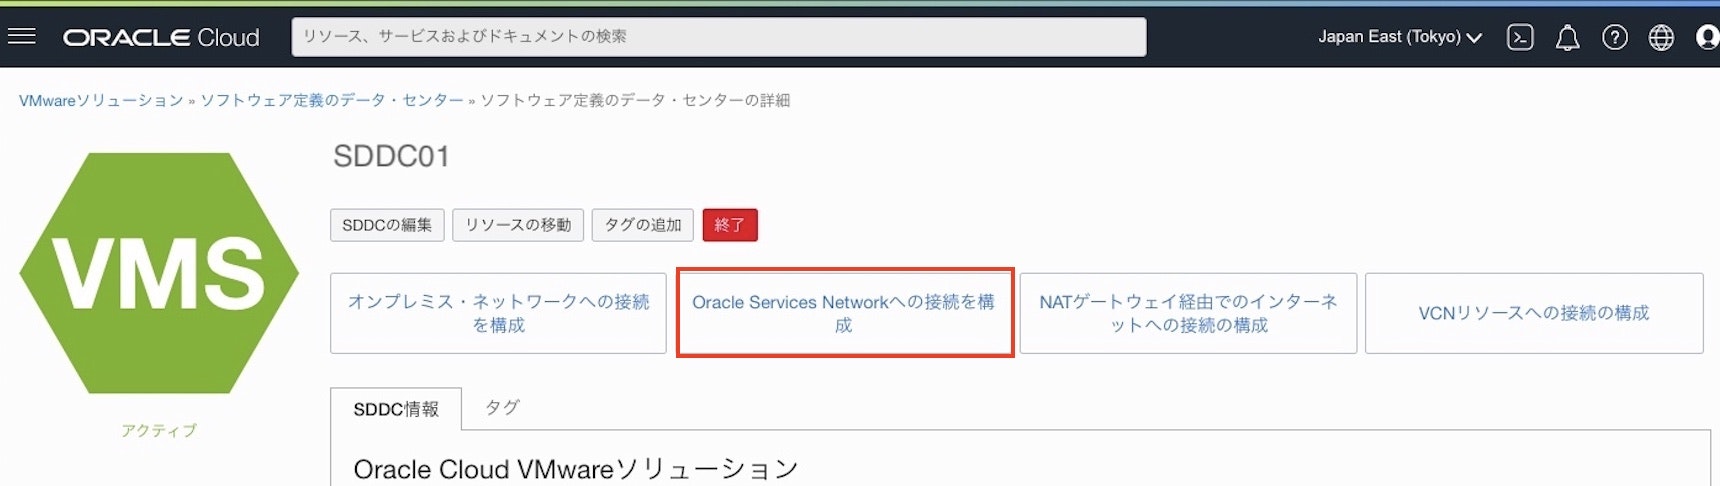Open the language globe selector
The height and width of the screenshot is (486, 1720).
point(1661,37)
